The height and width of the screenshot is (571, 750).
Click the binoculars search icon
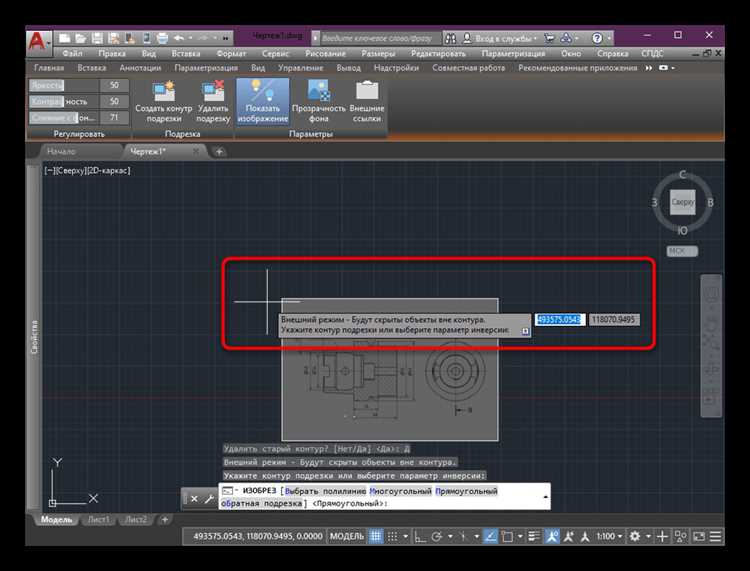pos(450,38)
